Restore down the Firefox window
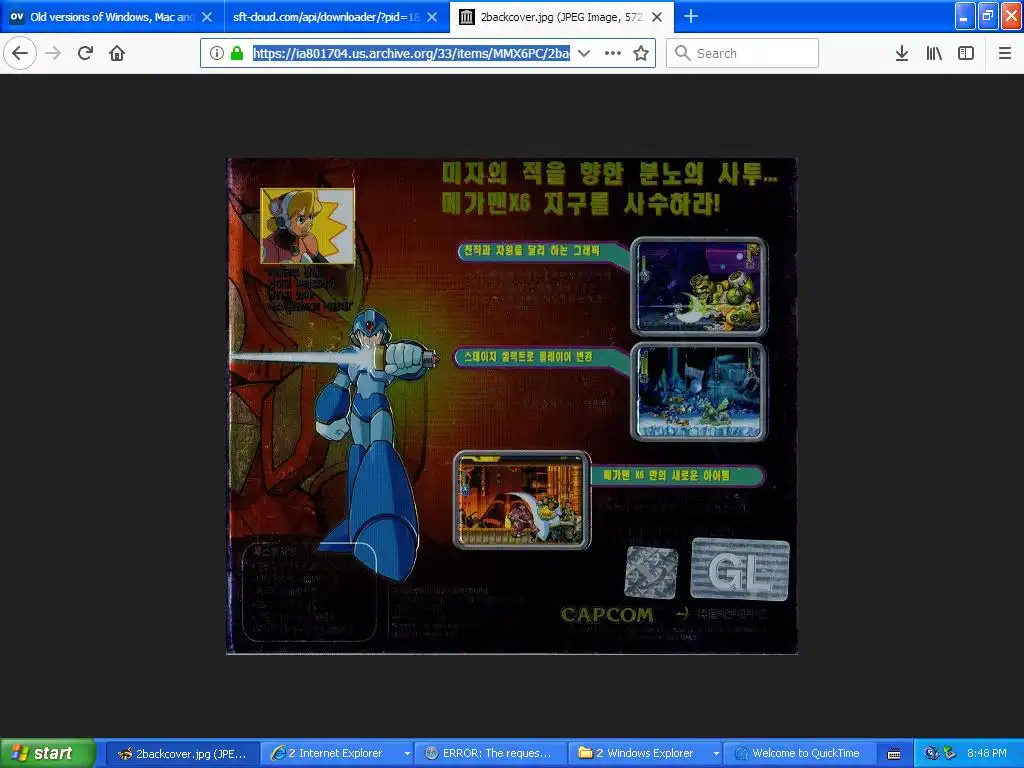1024x768 pixels. [988, 16]
